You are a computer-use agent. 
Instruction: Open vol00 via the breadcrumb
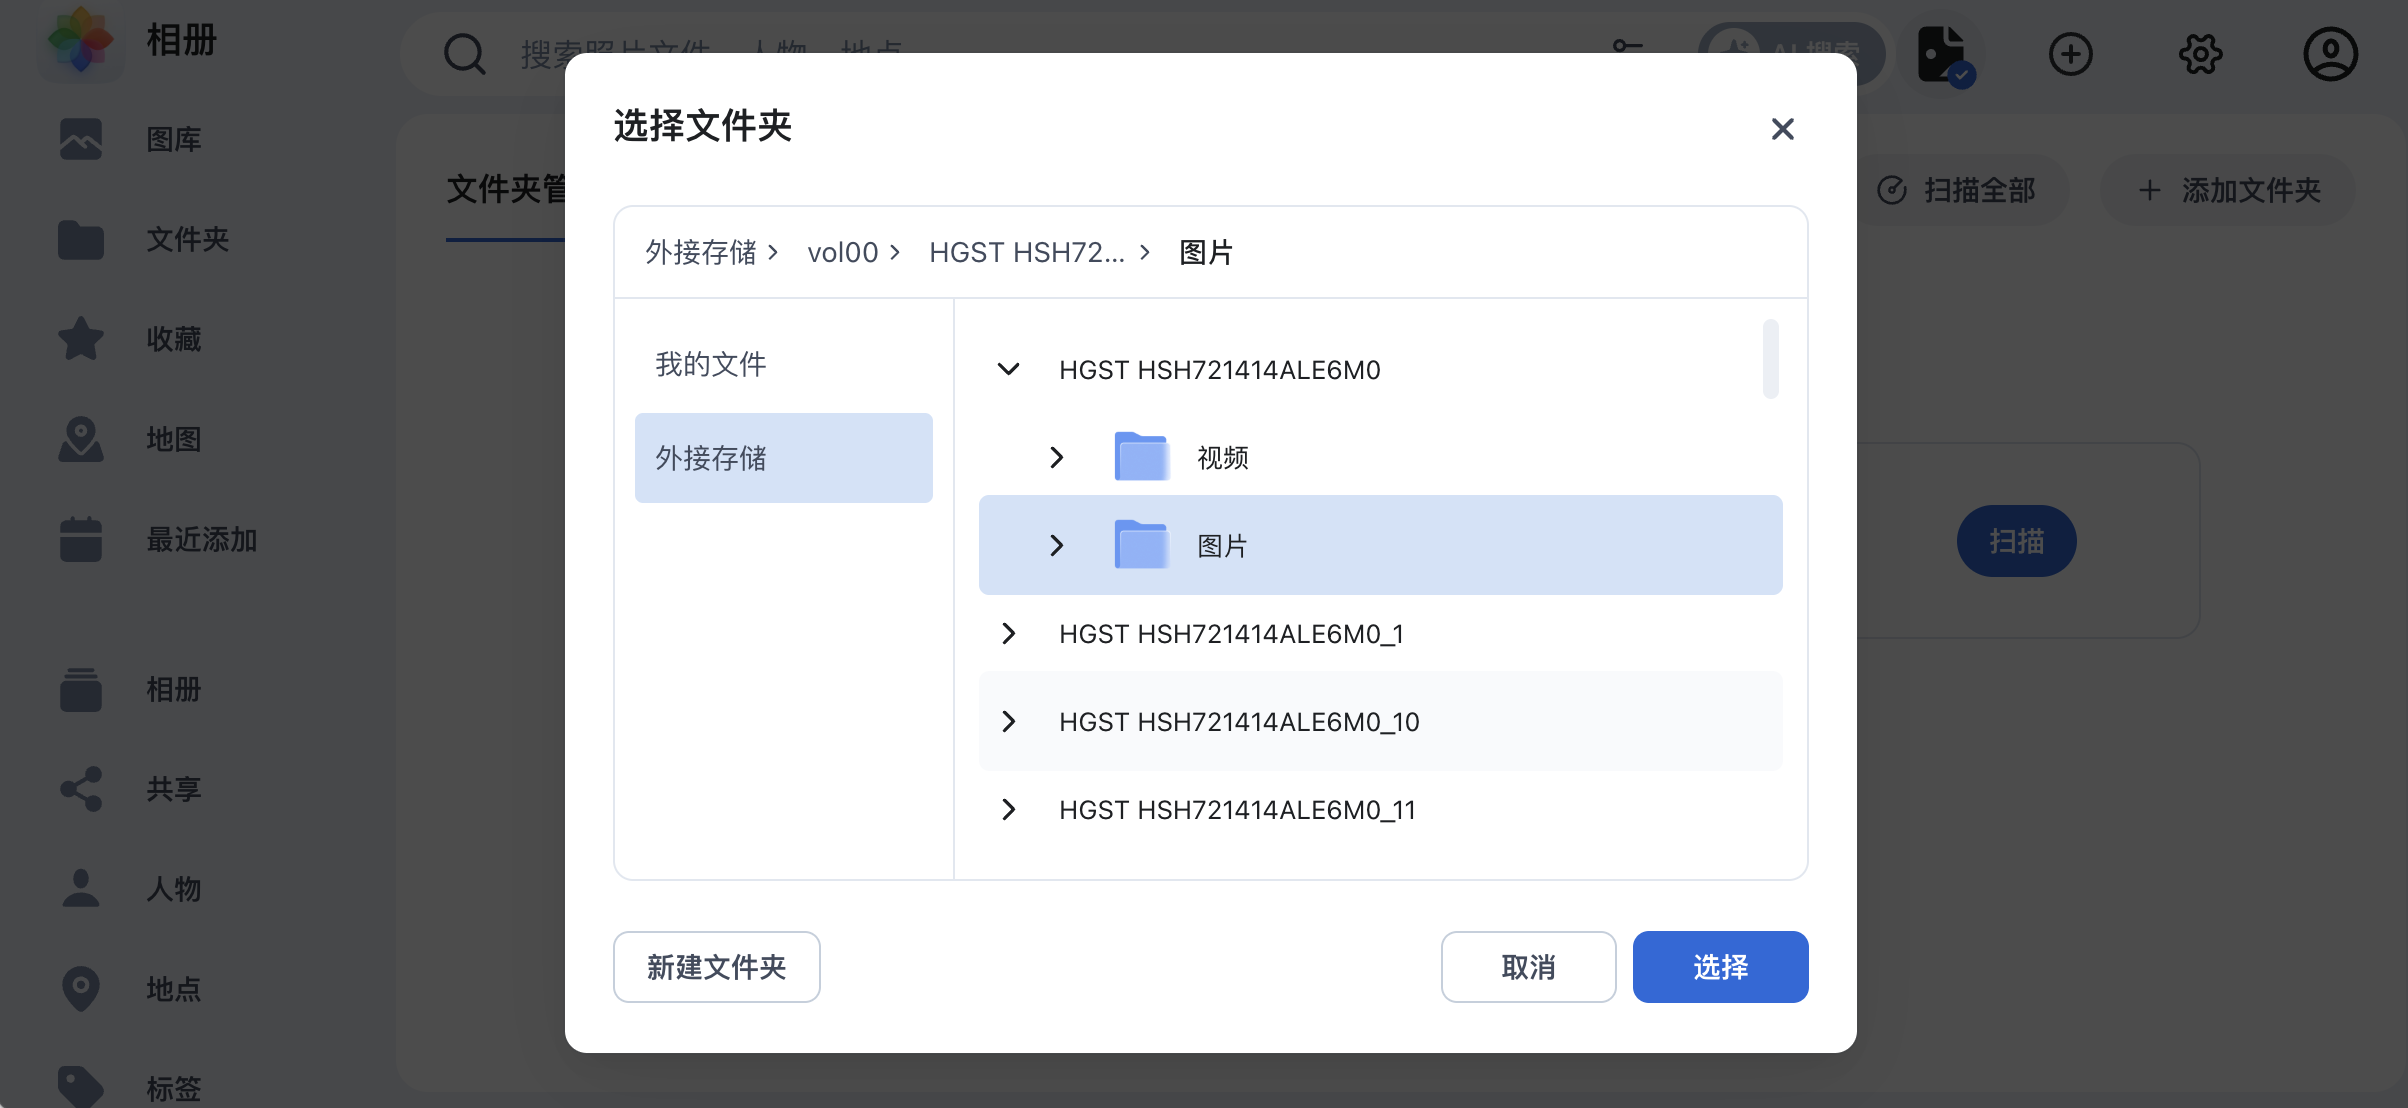[841, 252]
